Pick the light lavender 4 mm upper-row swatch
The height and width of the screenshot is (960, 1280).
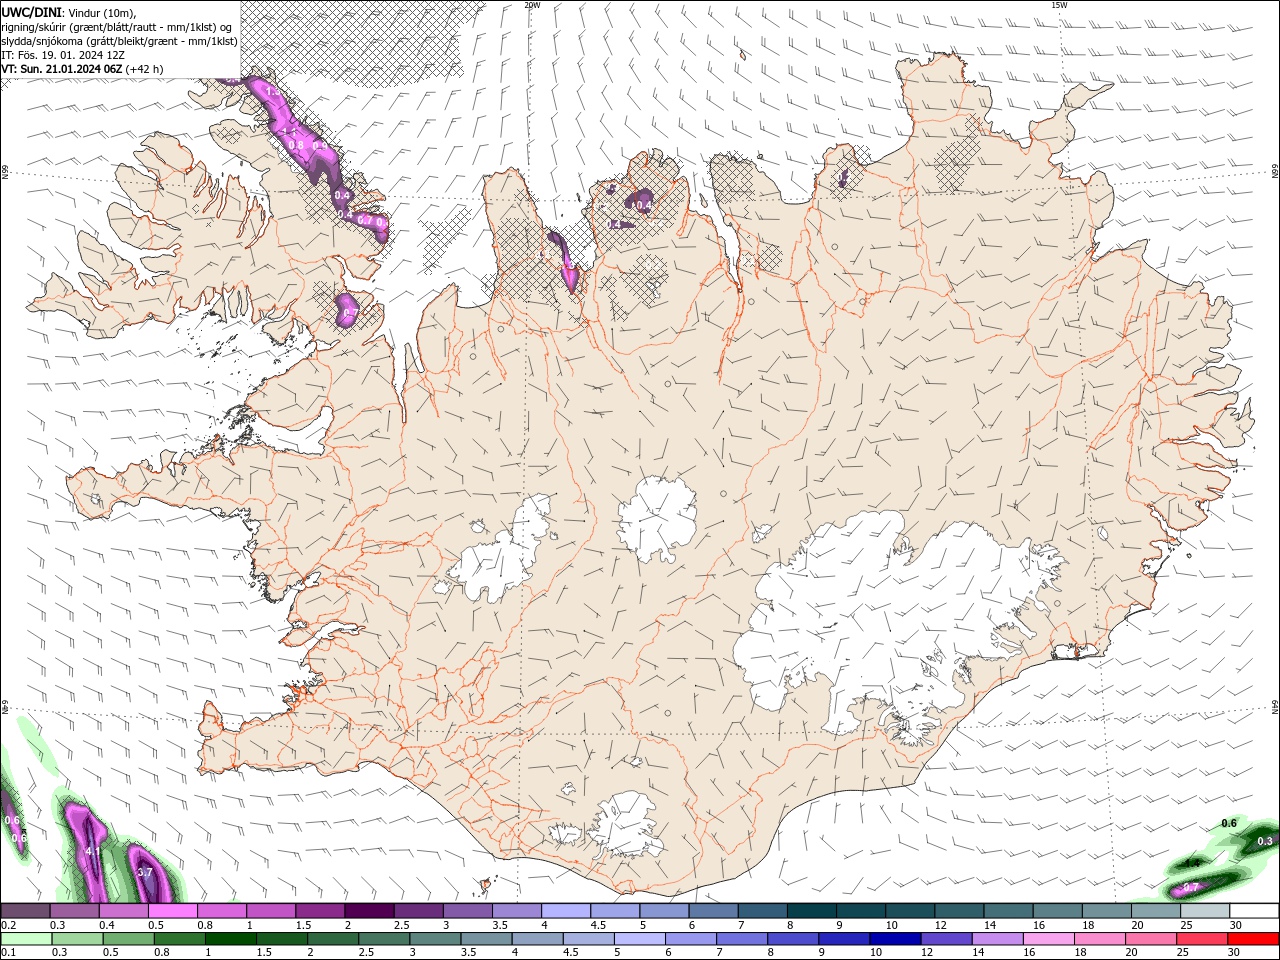pyautogui.click(x=566, y=911)
